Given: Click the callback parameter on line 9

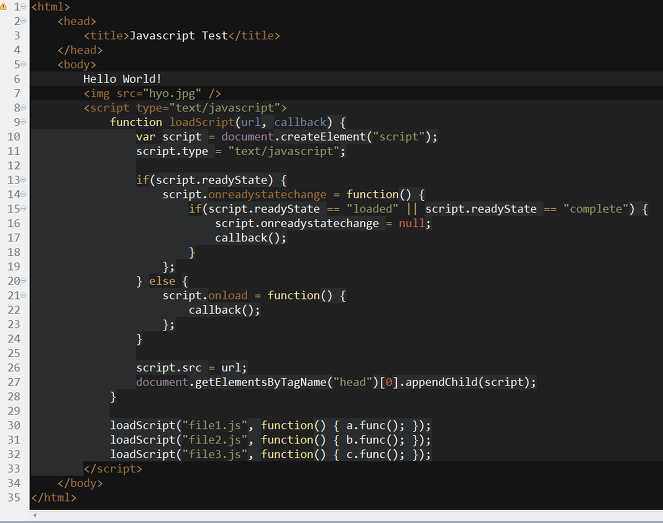Looking at the screenshot, I should pos(300,122).
